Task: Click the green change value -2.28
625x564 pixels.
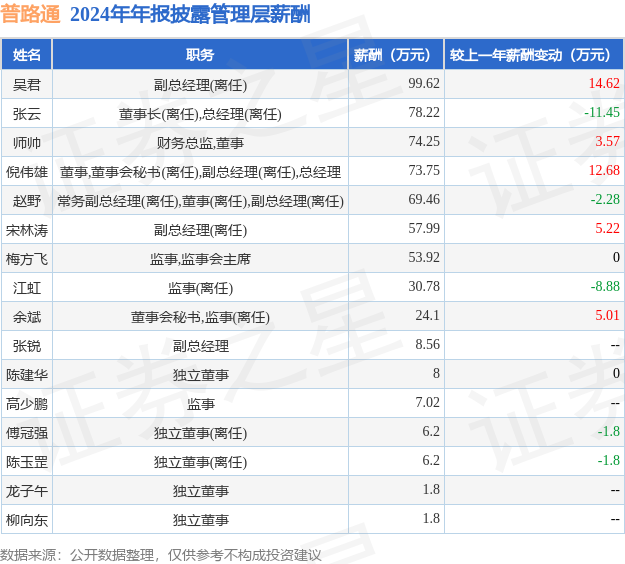Action: pos(605,199)
